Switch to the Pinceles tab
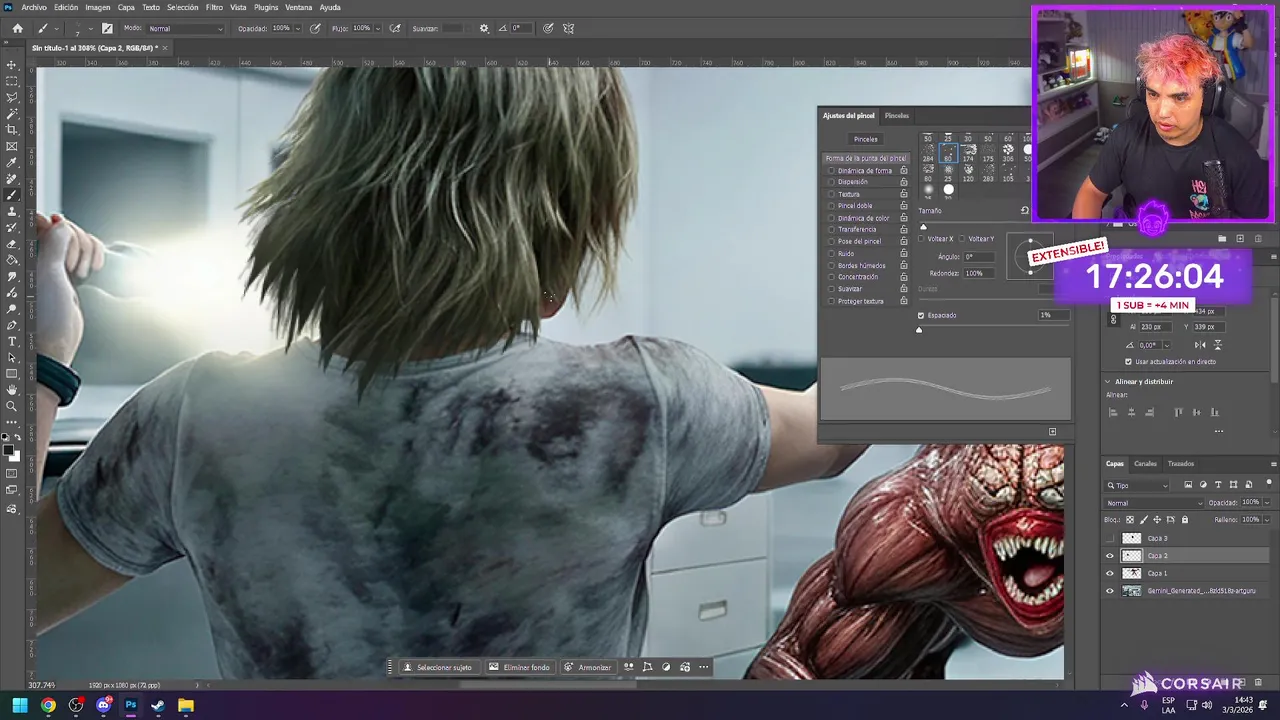Screen dimensions: 1280x720 [x=897, y=116]
